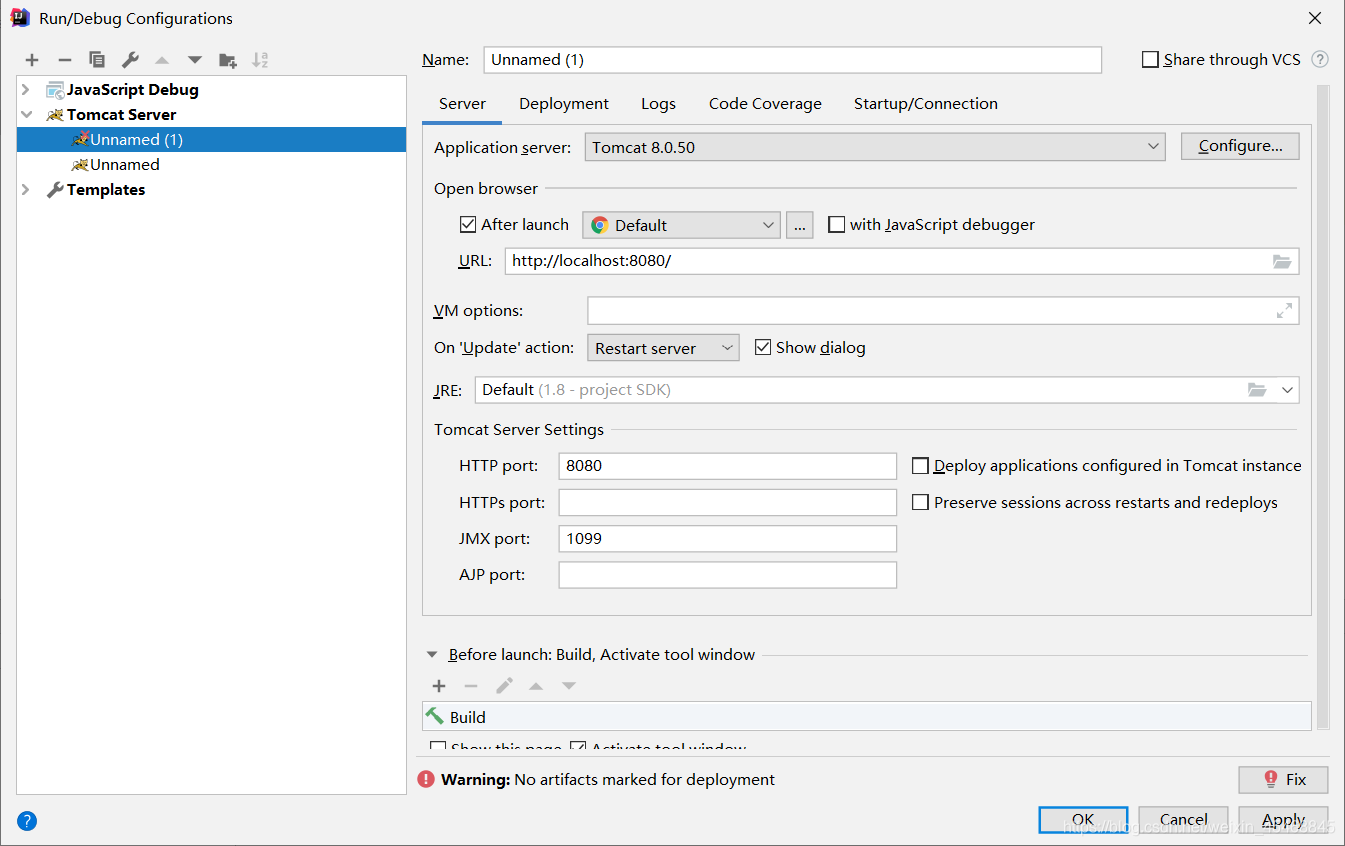
Task: Click the HTTP port field
Action: [727, 466]
